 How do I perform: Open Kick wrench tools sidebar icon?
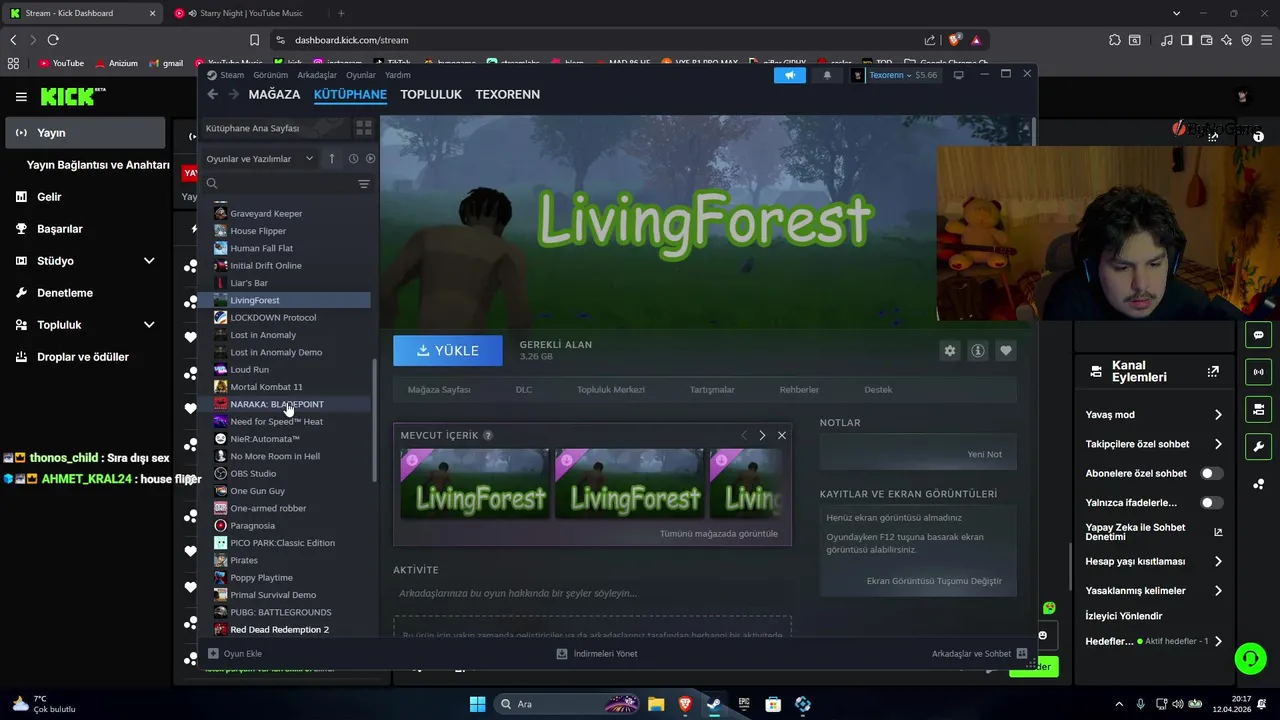1258,446
